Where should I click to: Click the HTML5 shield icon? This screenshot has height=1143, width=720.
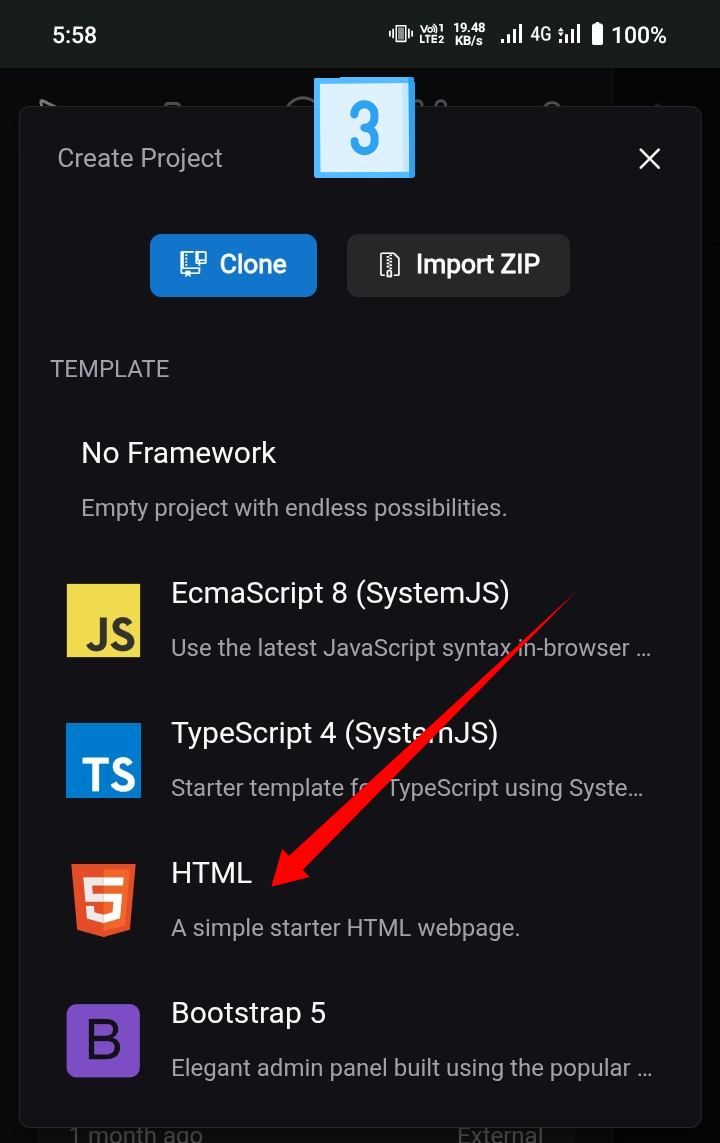tap(103, 898)
